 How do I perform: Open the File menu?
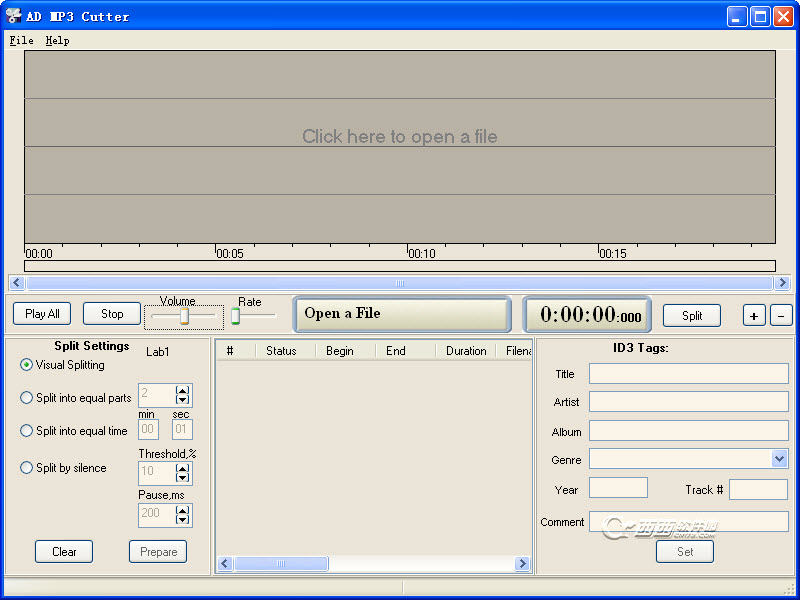coord(21,41)
